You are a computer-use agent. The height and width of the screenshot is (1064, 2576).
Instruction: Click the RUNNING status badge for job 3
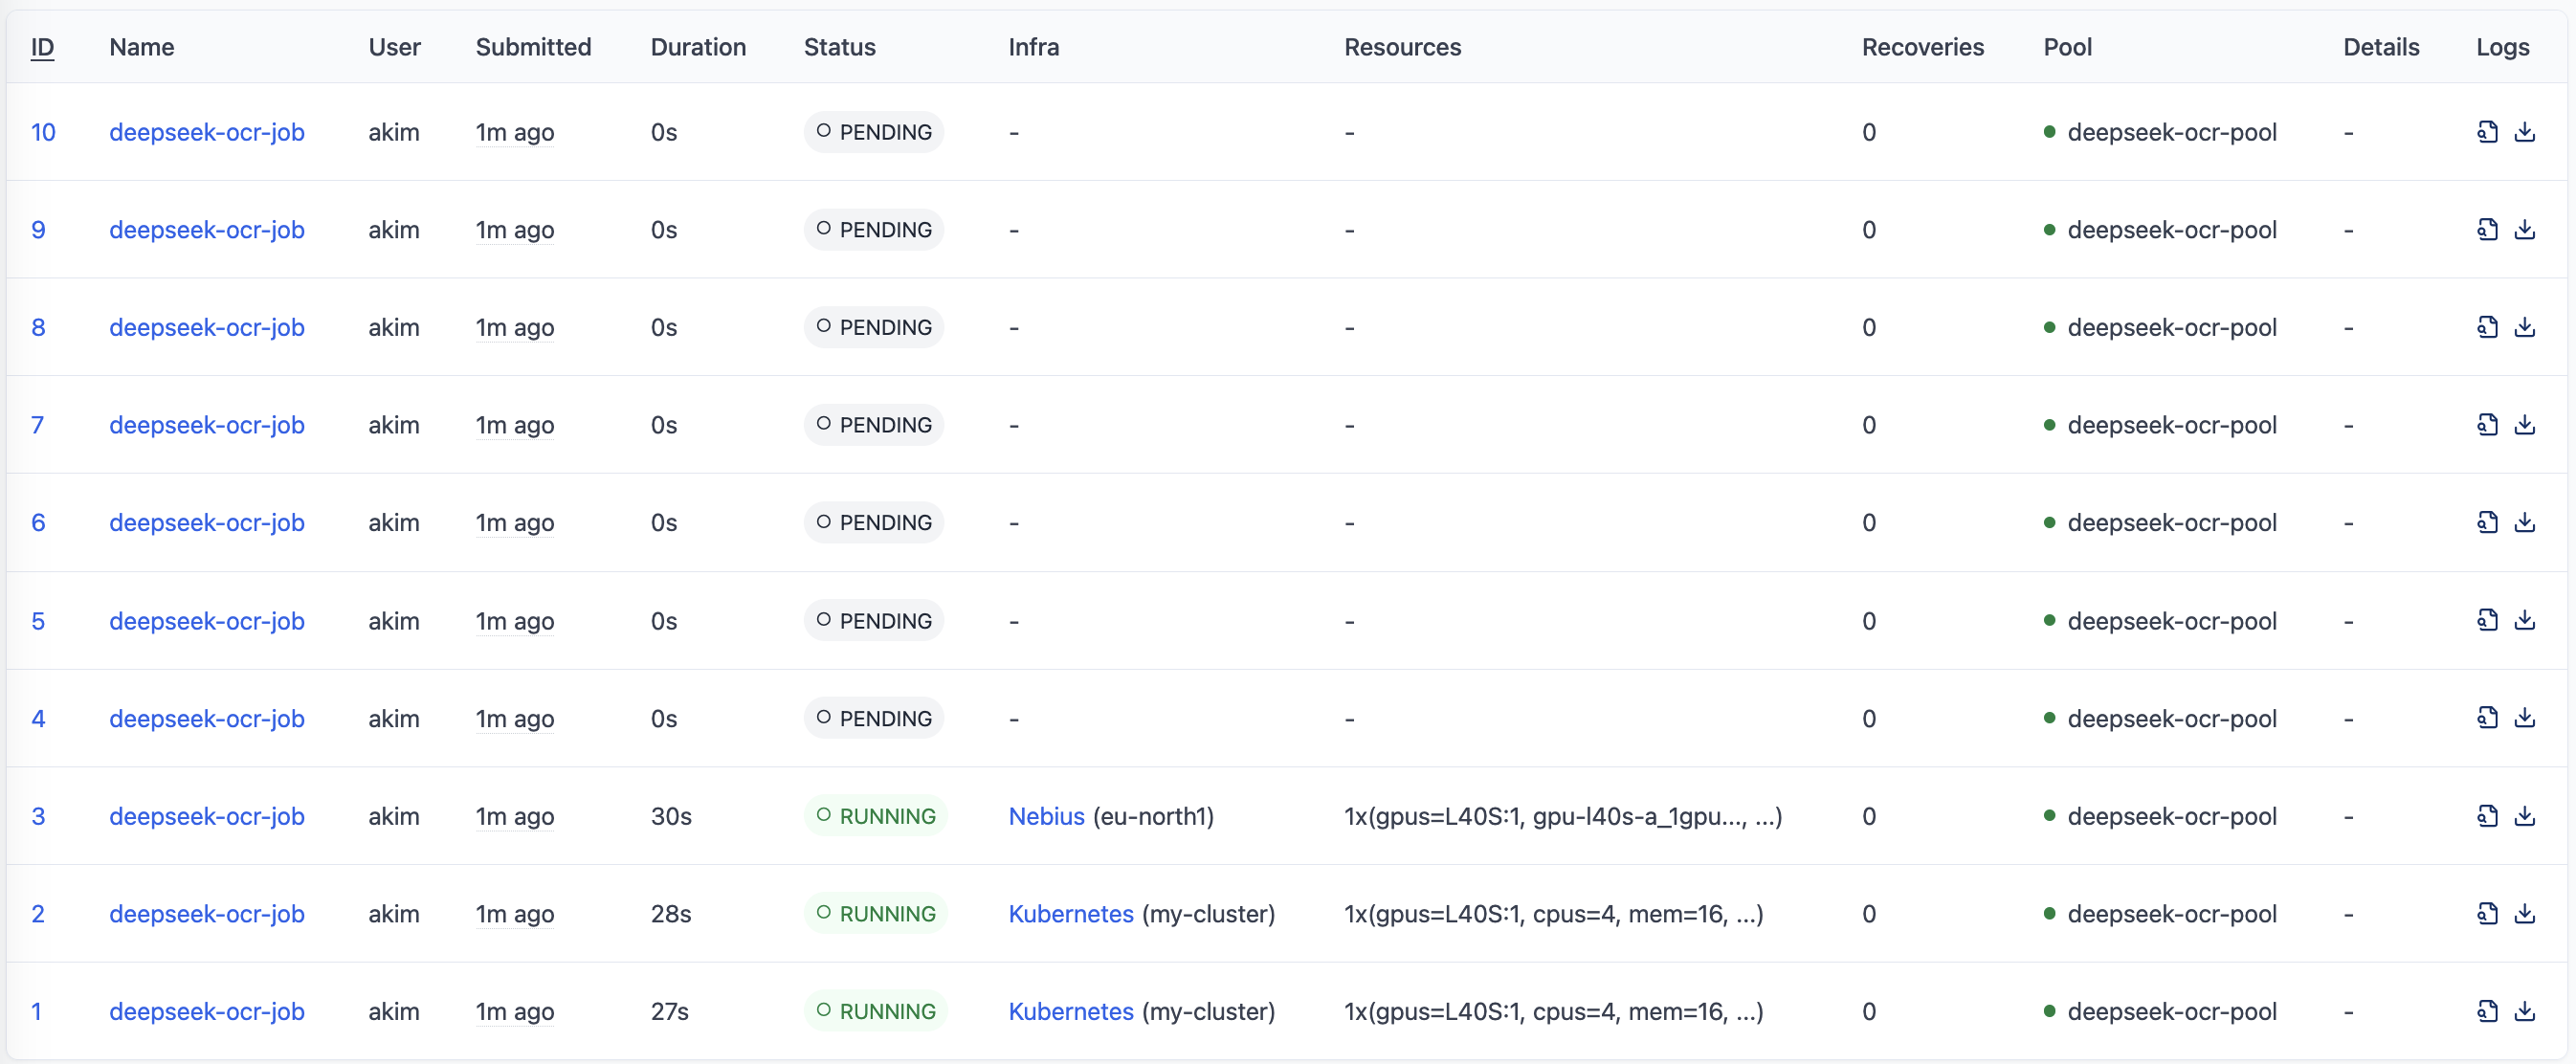pos(874,816)
